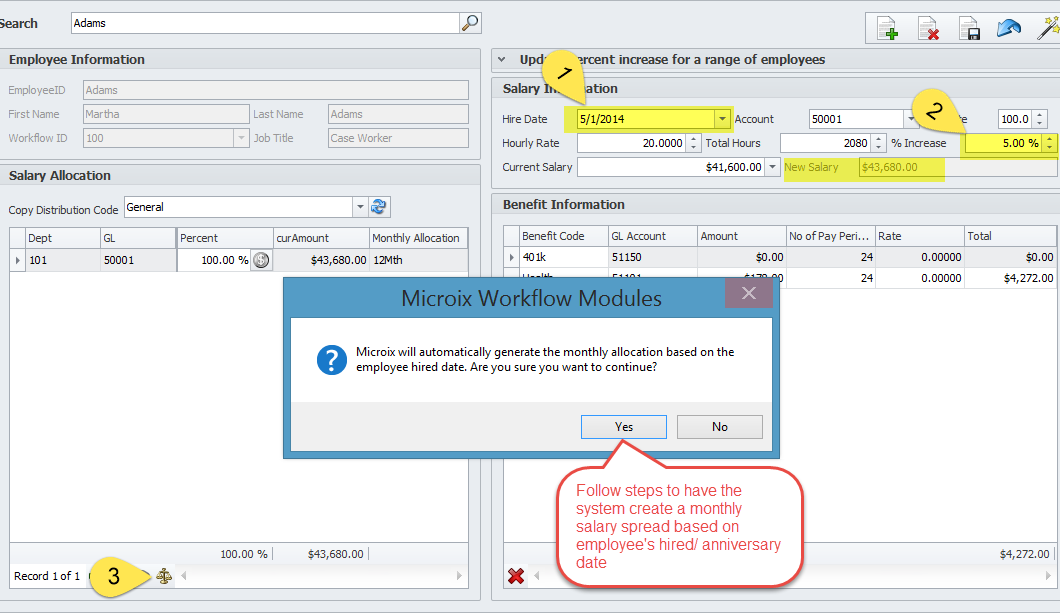Expand the Copy Distribution Code combo box
This screenshot has width=1060, height=613.
point(360,207)
